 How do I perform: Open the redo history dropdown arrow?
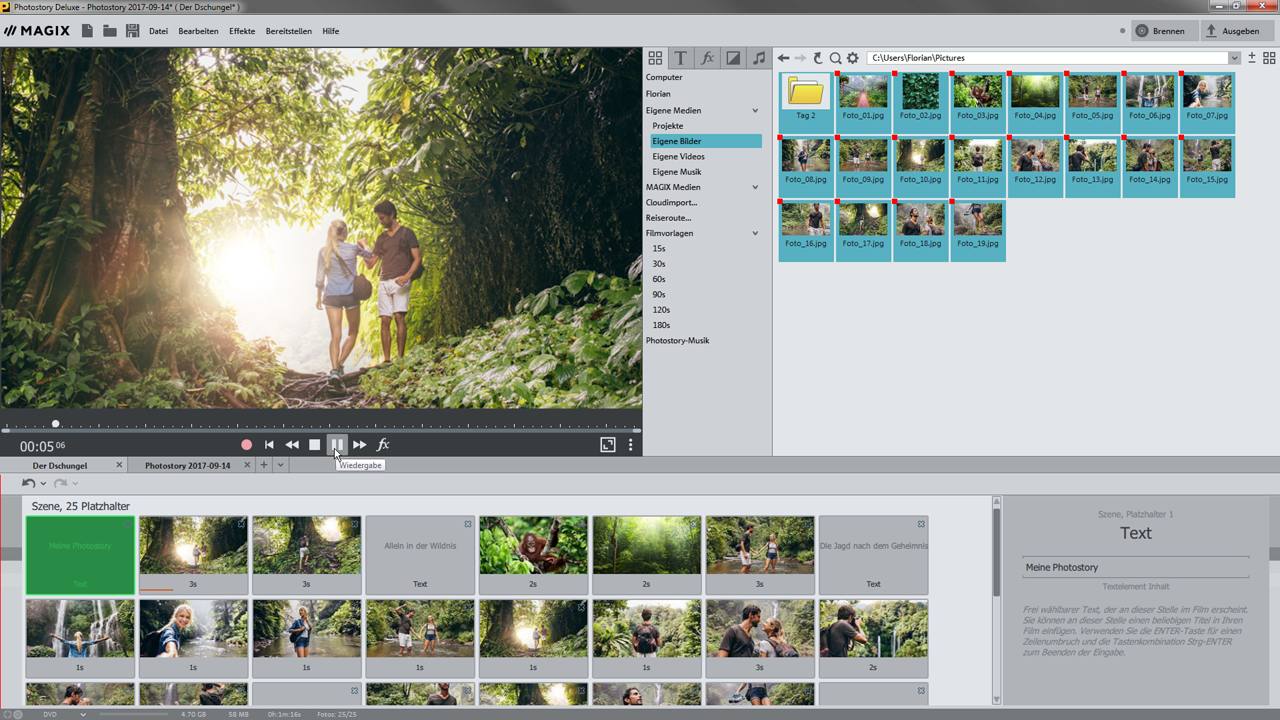(x=75, y=484)
